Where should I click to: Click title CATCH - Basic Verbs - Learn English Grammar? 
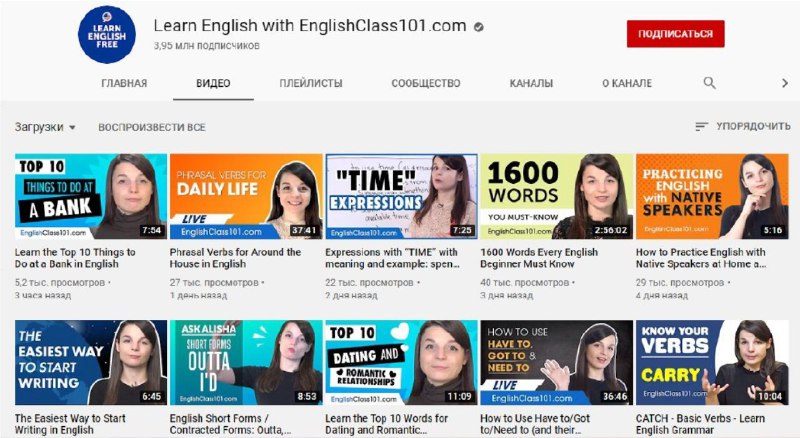click(x=700, y=424)
